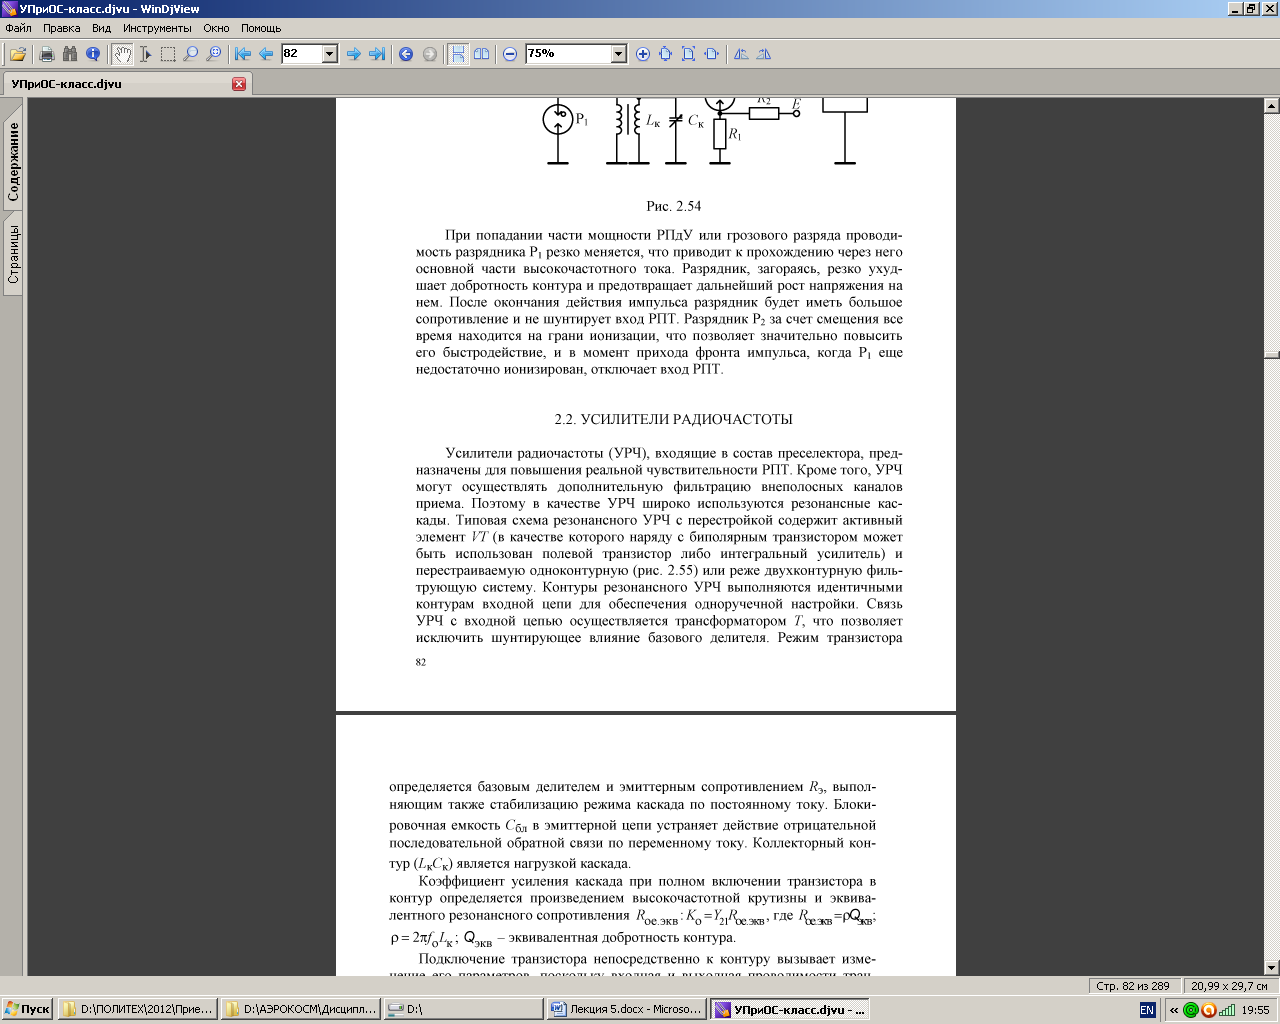Zoom in with the plus icon
The image size is (1280, 1024).
(642, 54)
